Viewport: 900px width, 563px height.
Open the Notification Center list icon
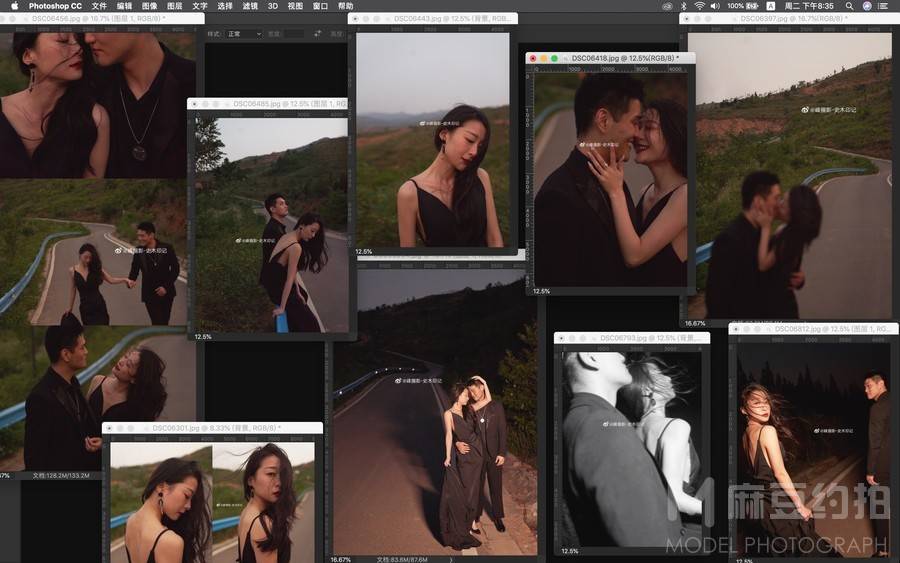(884, 6)
